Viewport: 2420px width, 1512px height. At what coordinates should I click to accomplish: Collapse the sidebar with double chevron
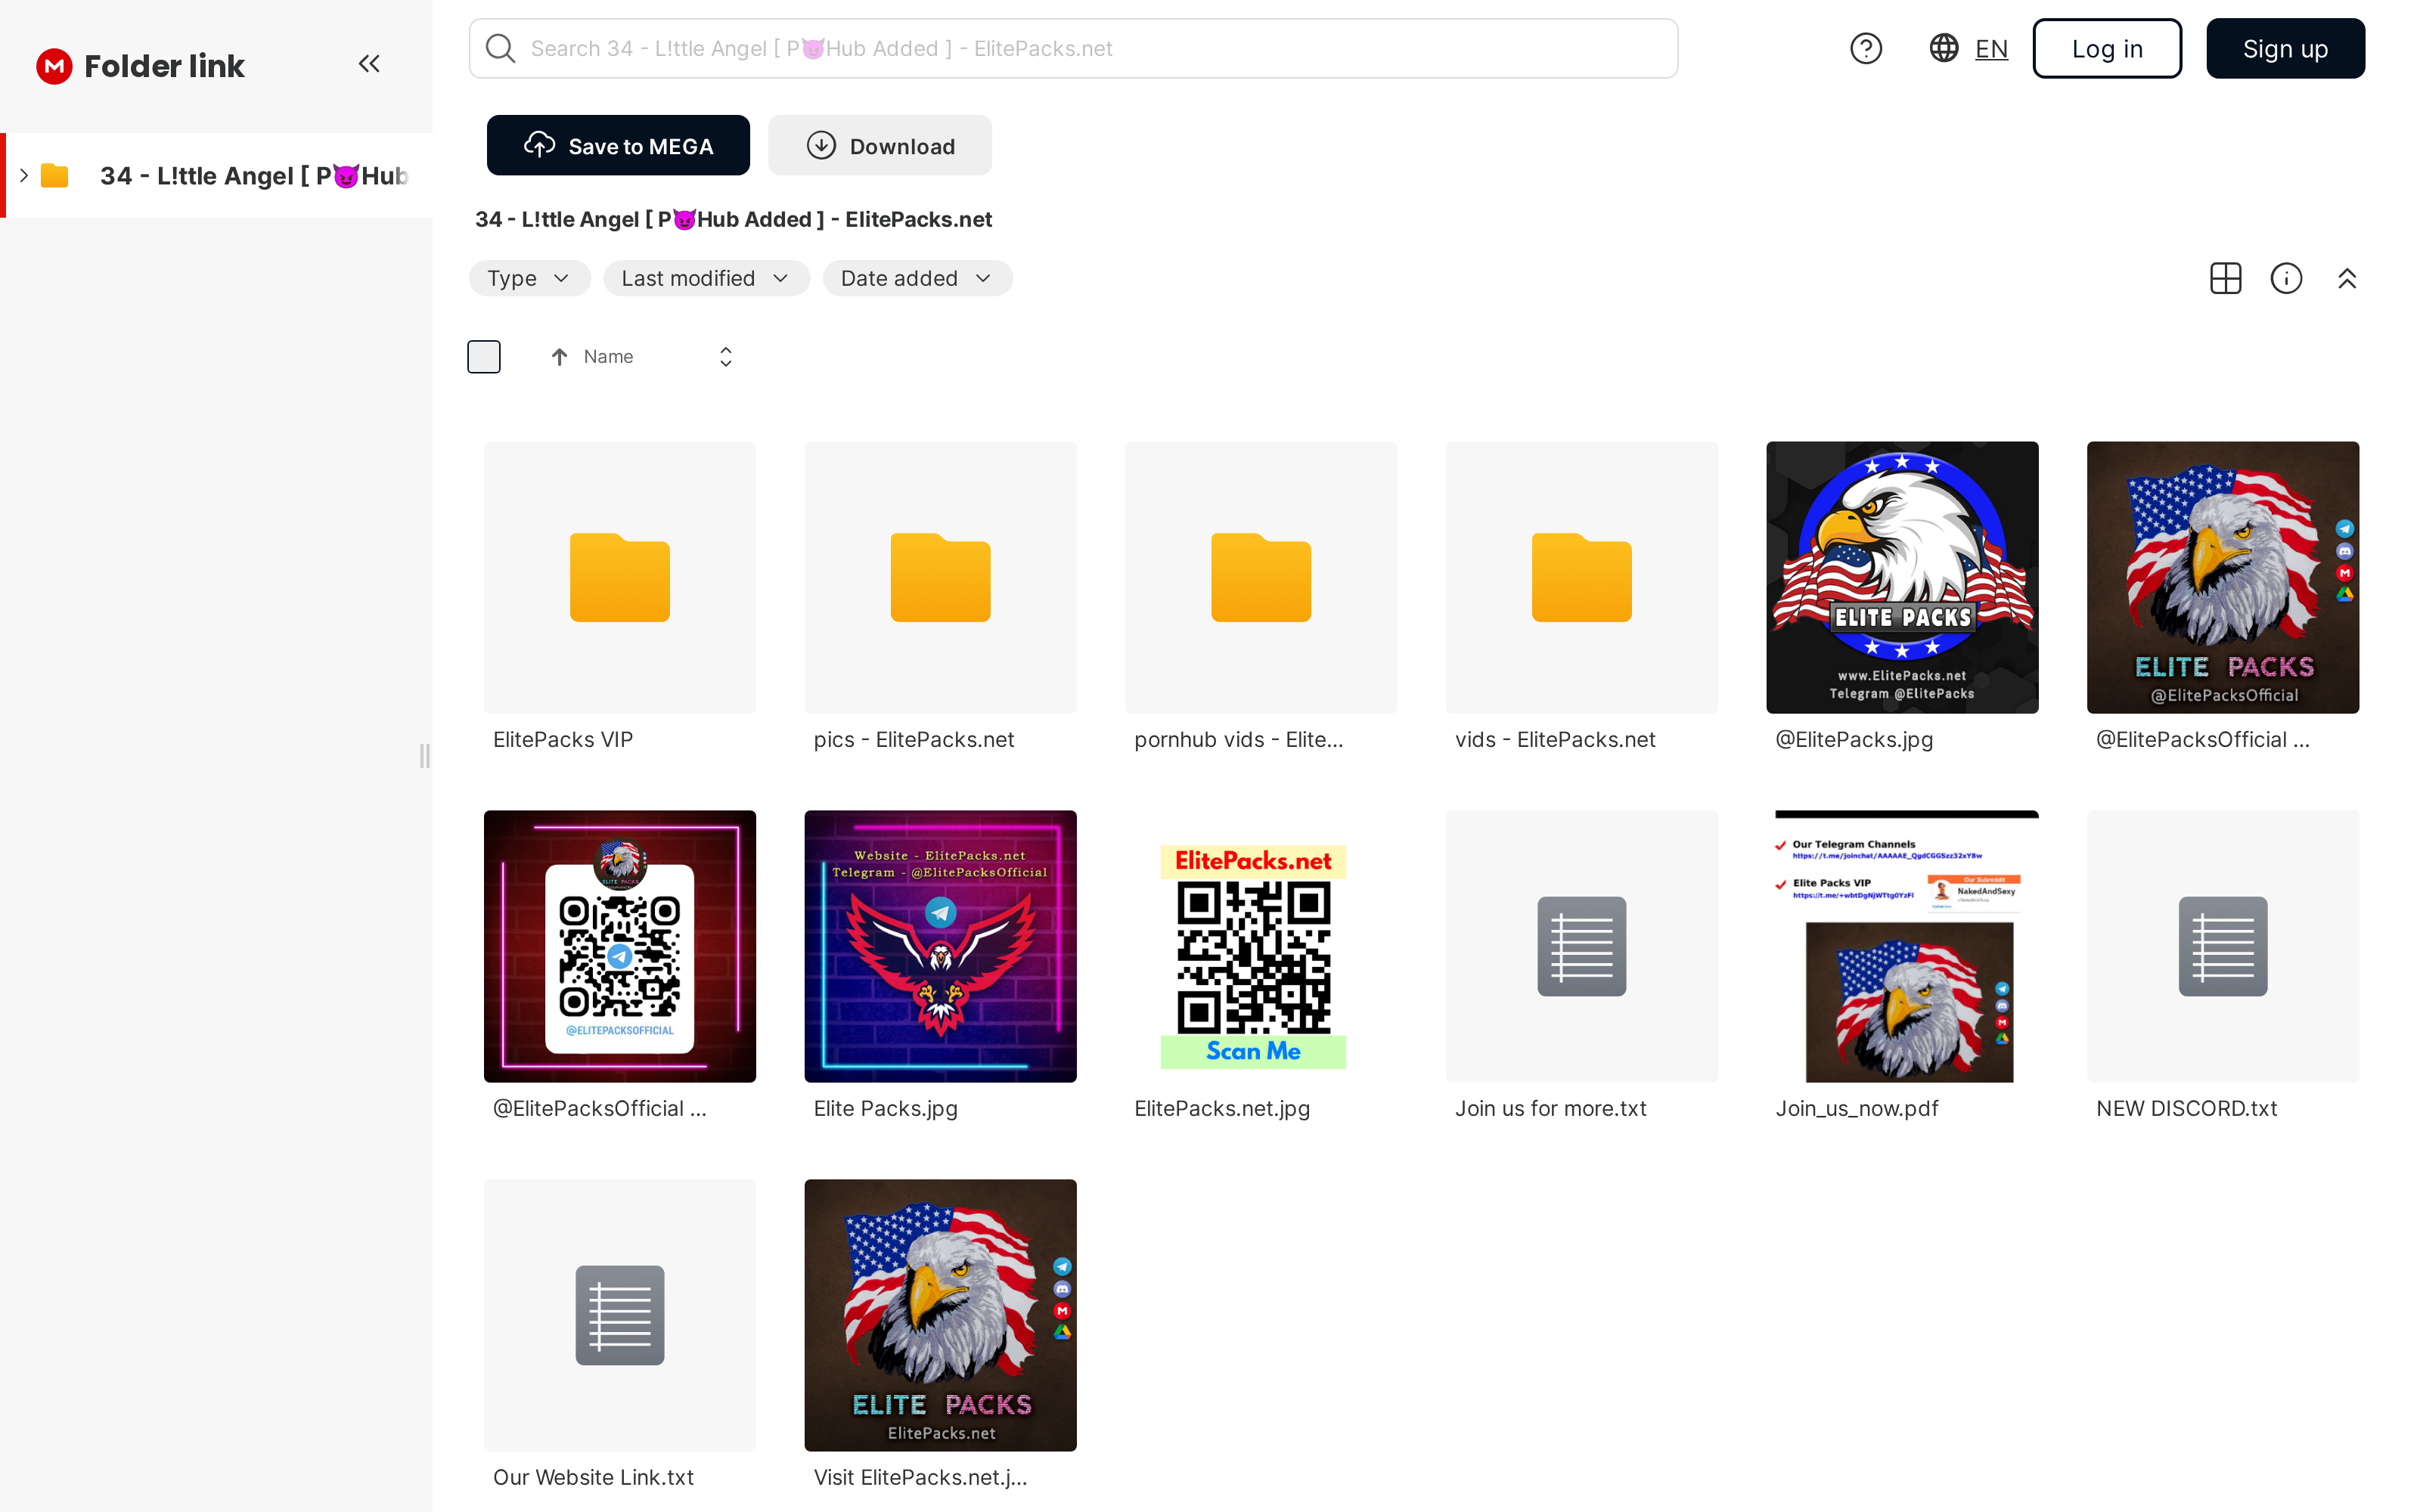[x=369, y=64]
